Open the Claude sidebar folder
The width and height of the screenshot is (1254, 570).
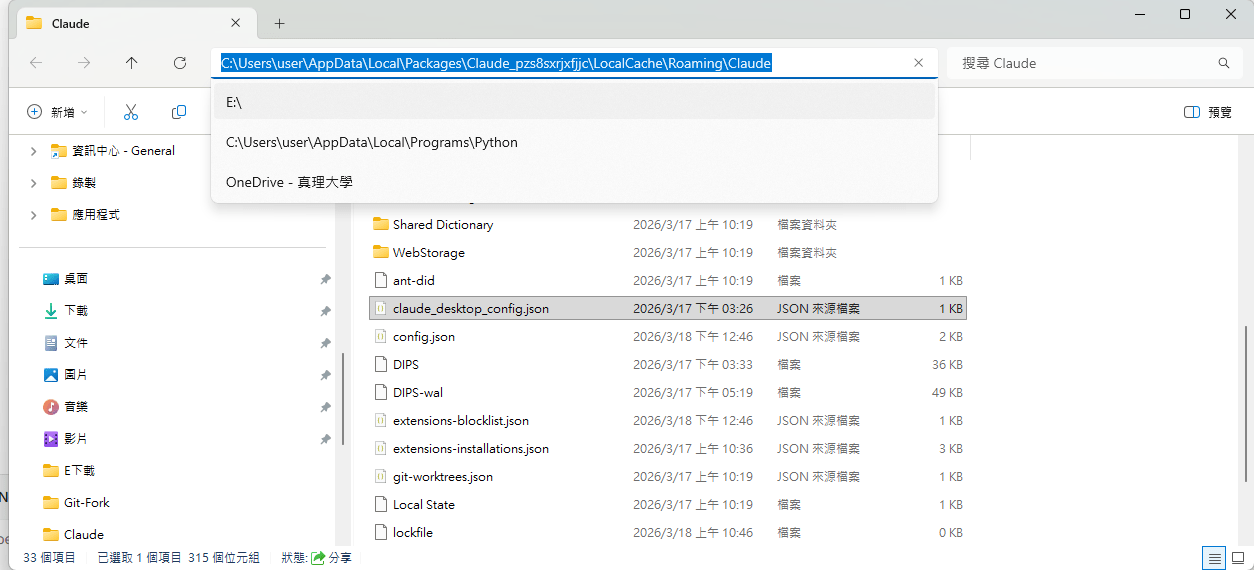[73, 535]
